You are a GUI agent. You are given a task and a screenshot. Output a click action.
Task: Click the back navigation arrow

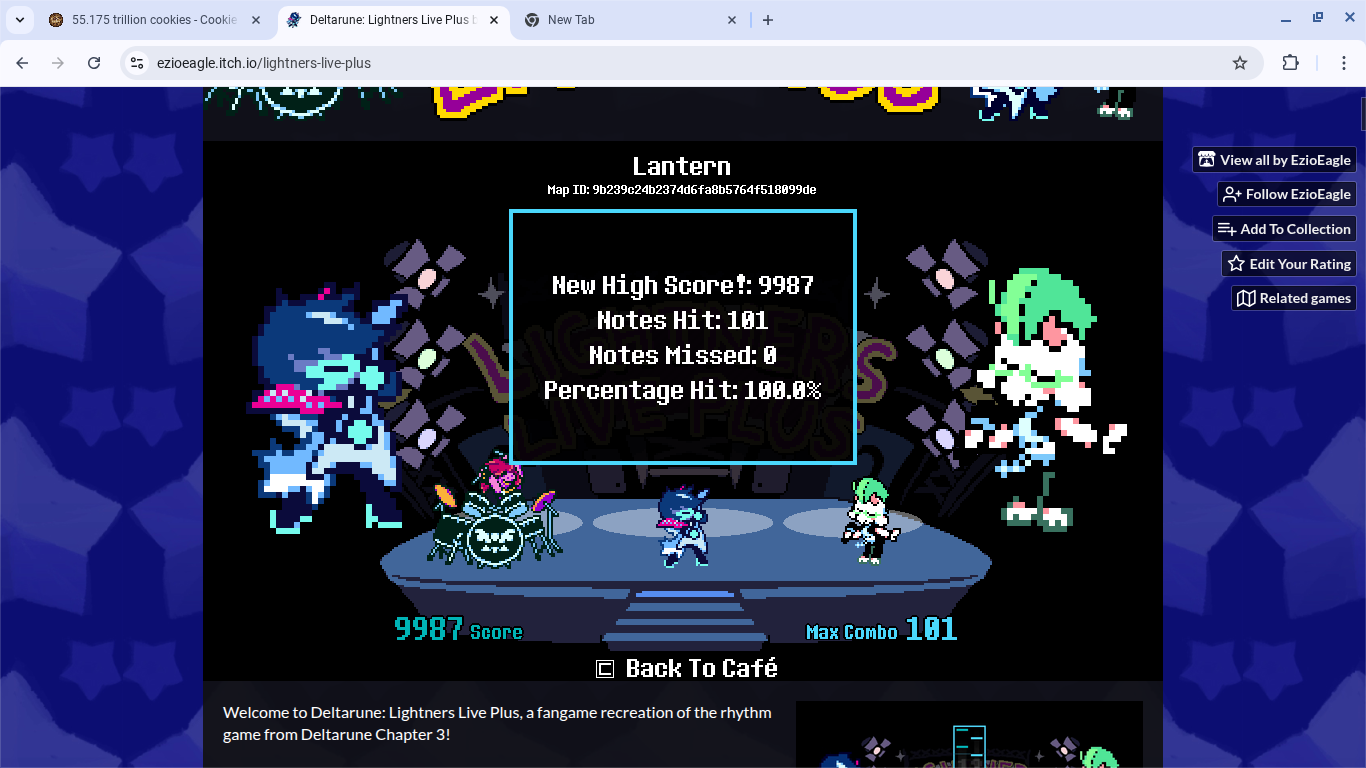point(21,62)
